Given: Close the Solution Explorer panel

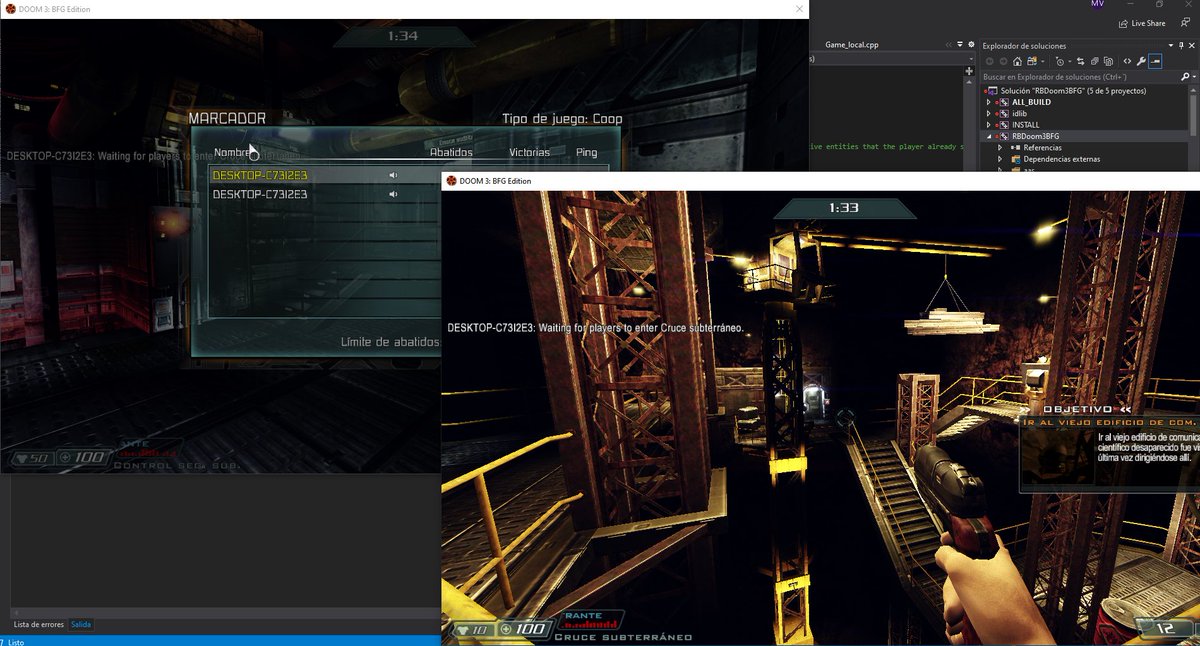Looking at the screenshot, I should (x=1192, y=46).
